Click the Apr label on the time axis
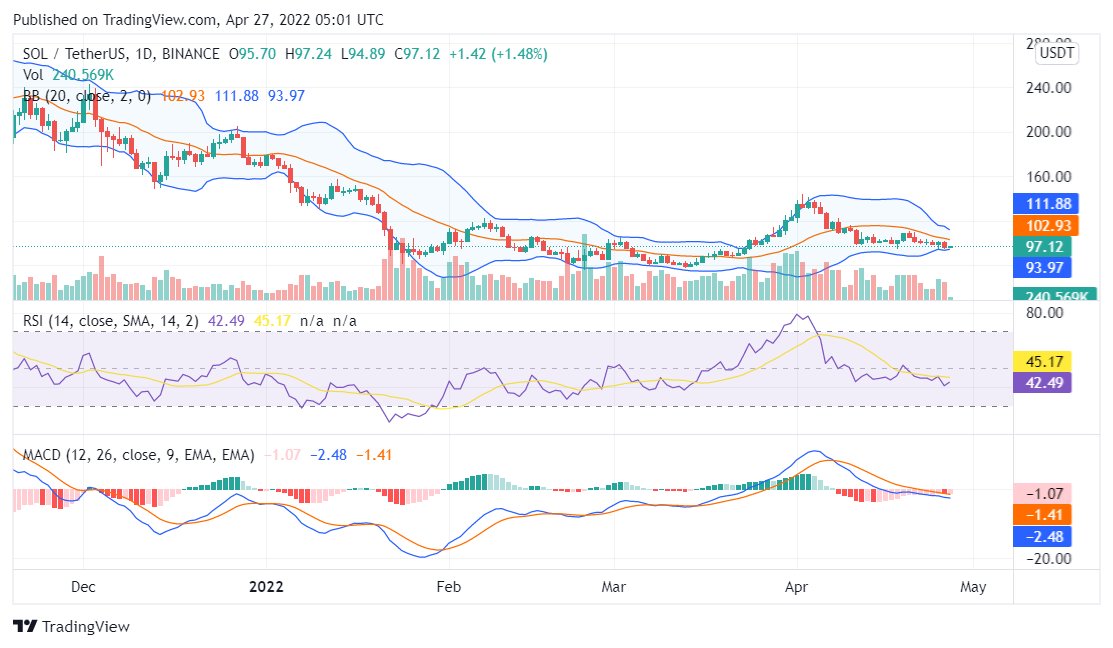The width and height of the screenshot is (1113, 648). pyautogui.click(x=796, y=587)
